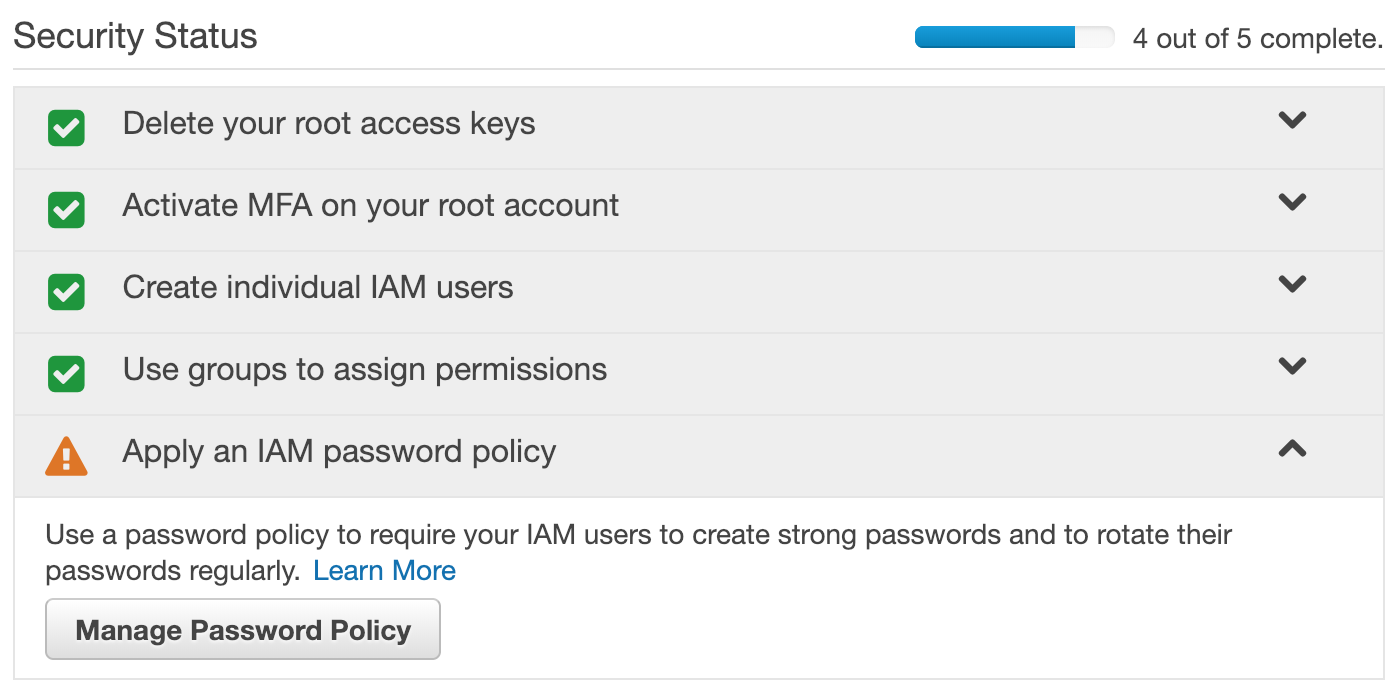Collapse the Apply an IAM password policy section
This screenshot has height=689, width=1400.
click(1292, 448)
